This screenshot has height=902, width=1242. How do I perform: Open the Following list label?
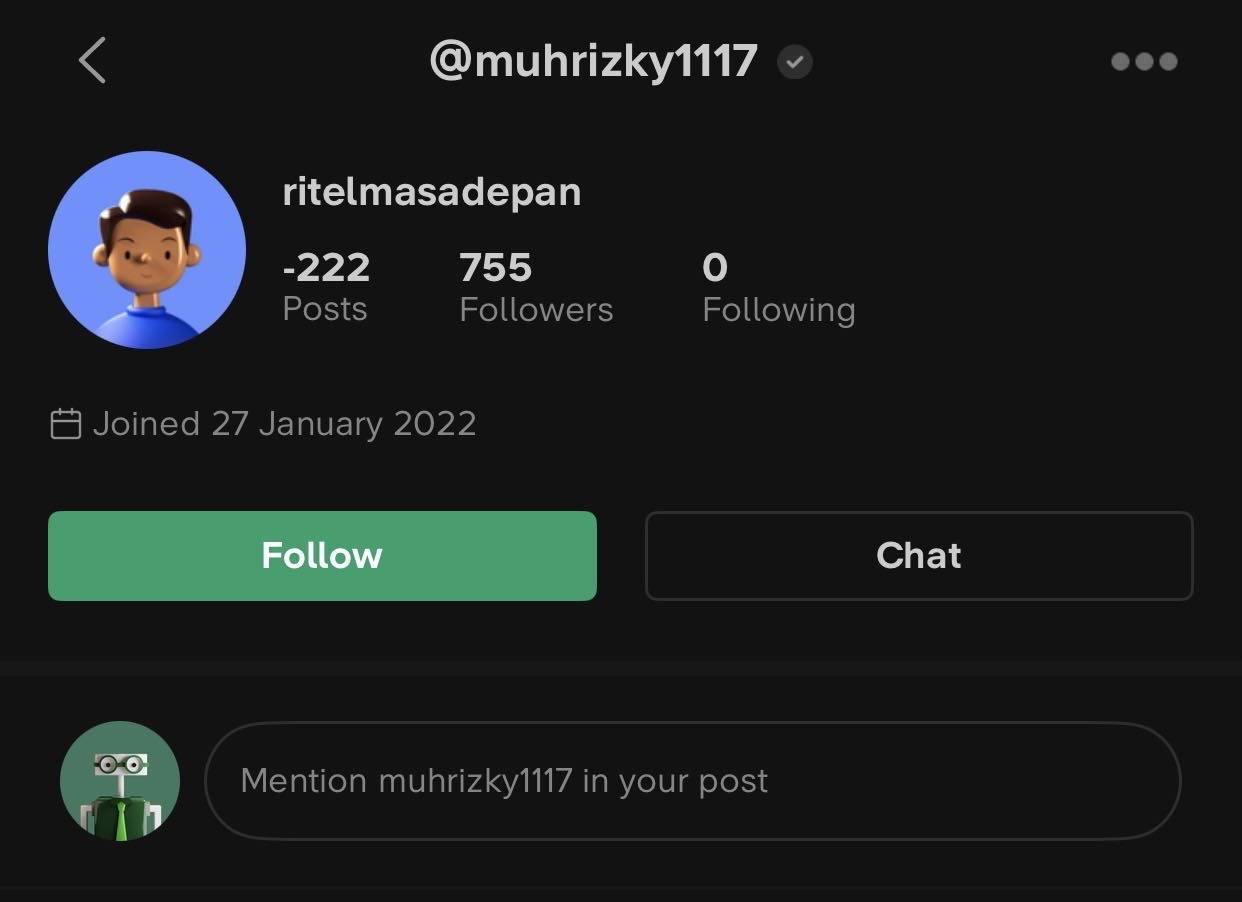778,310
